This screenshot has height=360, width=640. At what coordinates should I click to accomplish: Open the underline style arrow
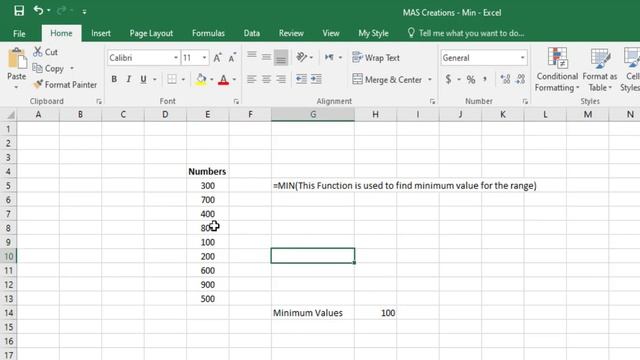point(155,79)
